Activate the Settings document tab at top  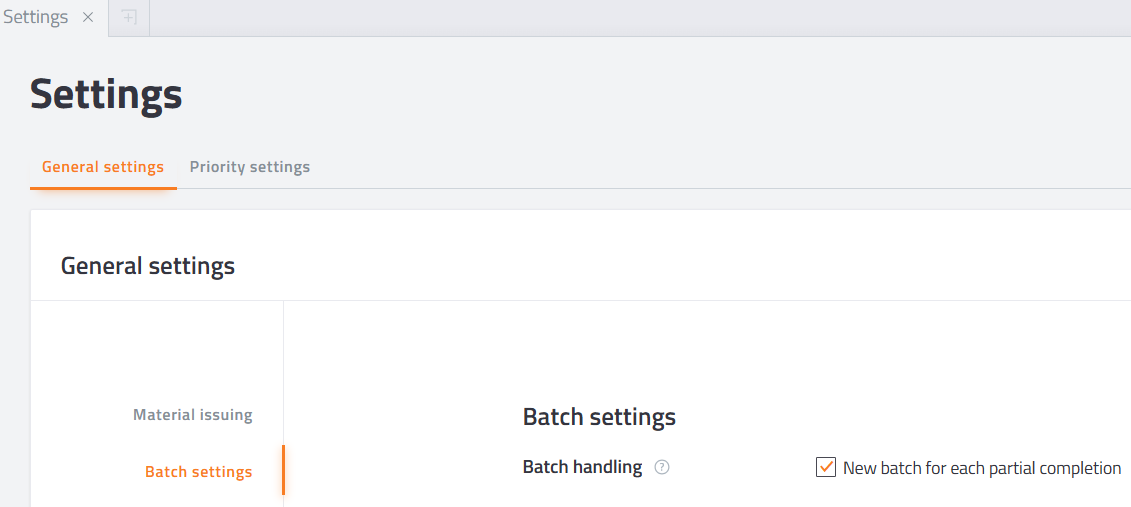35,17
